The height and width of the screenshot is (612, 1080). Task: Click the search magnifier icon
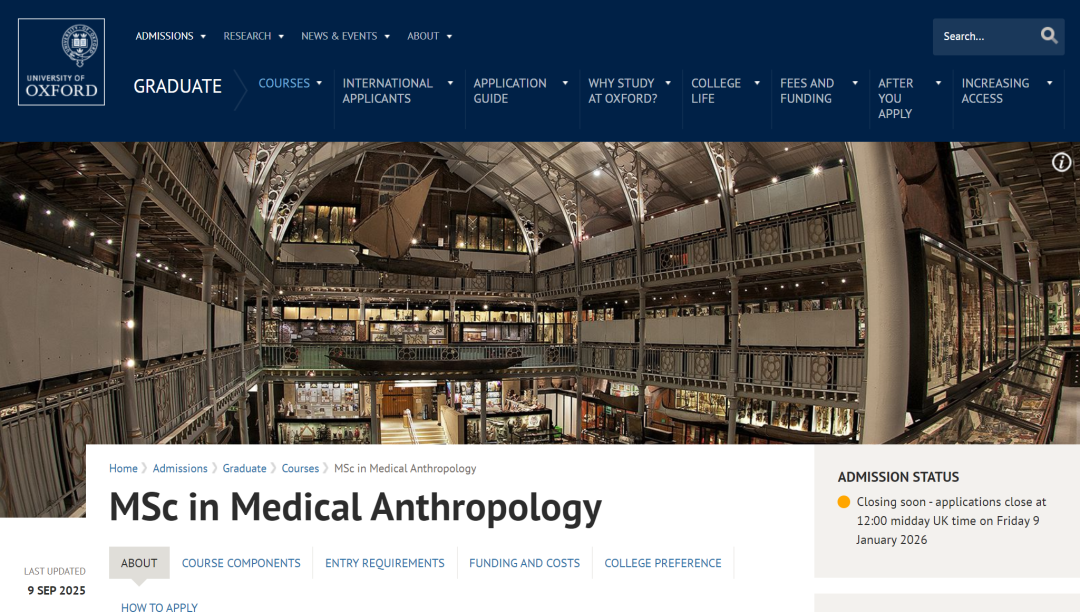(x=1048, y=36)
